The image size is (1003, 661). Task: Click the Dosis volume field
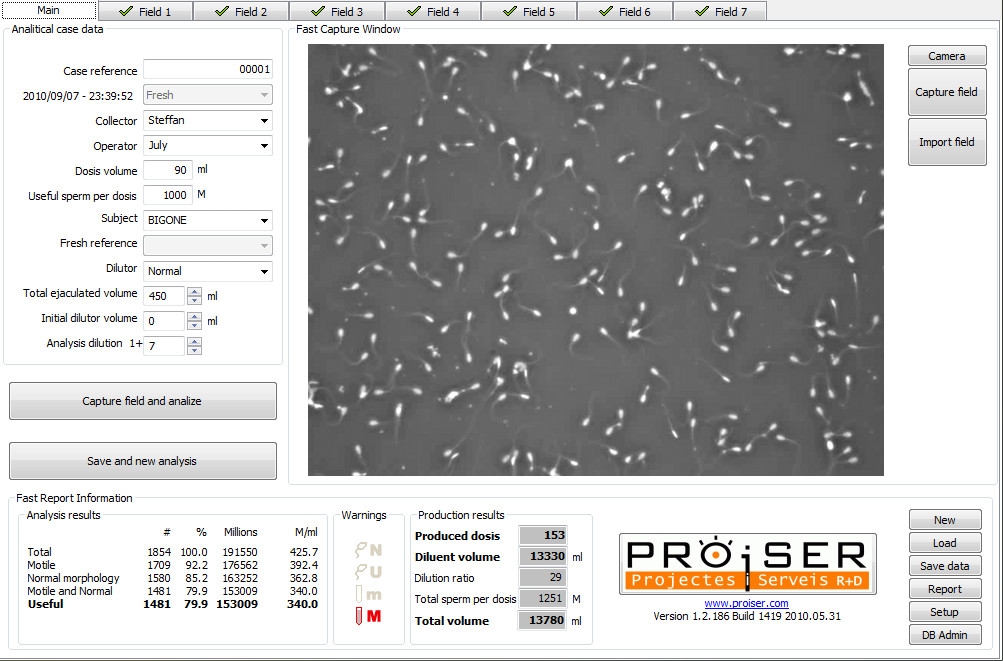click(x=168, y=170)
